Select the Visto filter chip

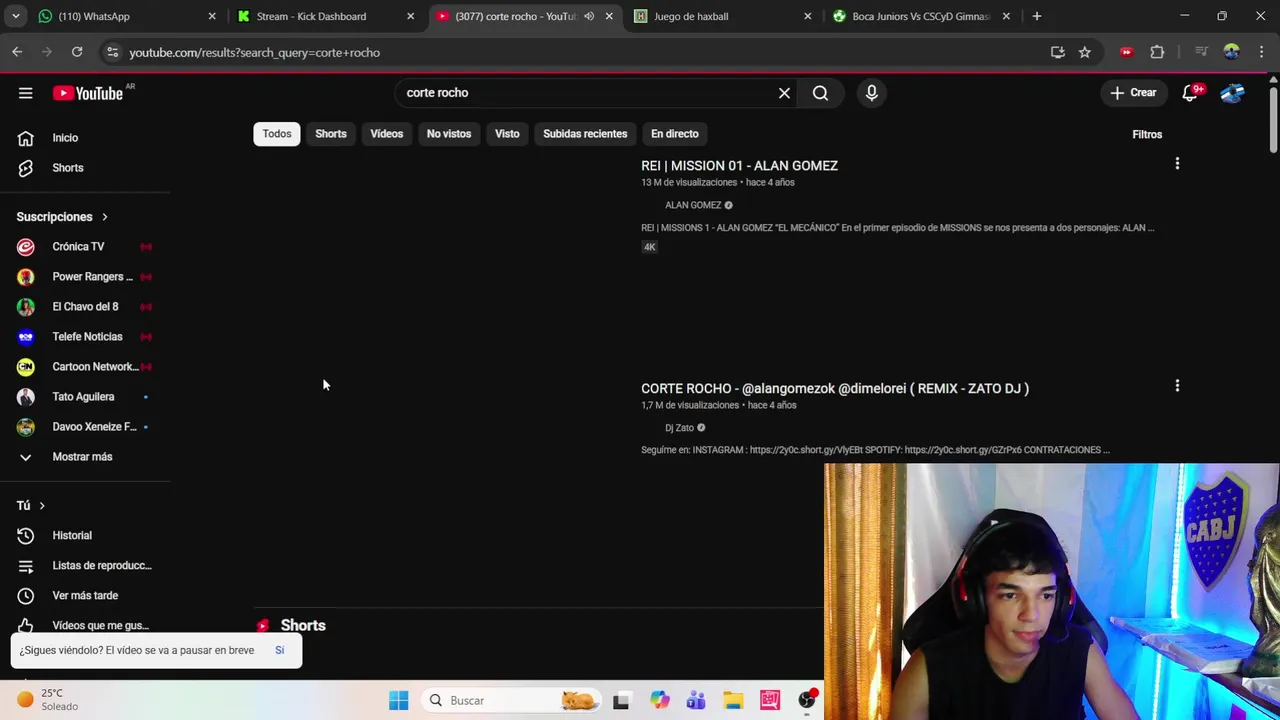(x=507, y=134)
